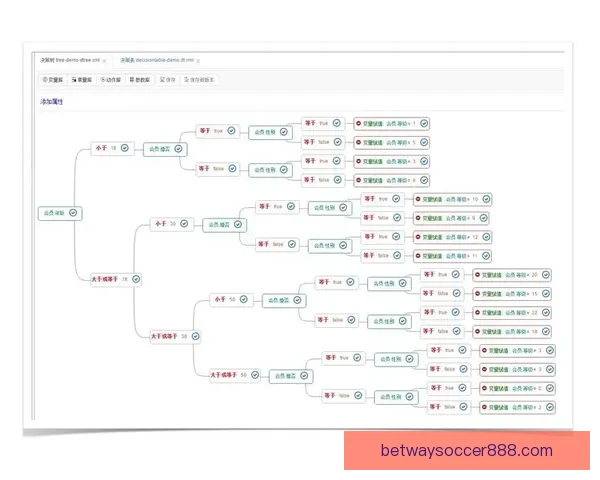600x480 pixels.
Task: Click red icon on action 会员等级= 10
Action: (418, 199)
